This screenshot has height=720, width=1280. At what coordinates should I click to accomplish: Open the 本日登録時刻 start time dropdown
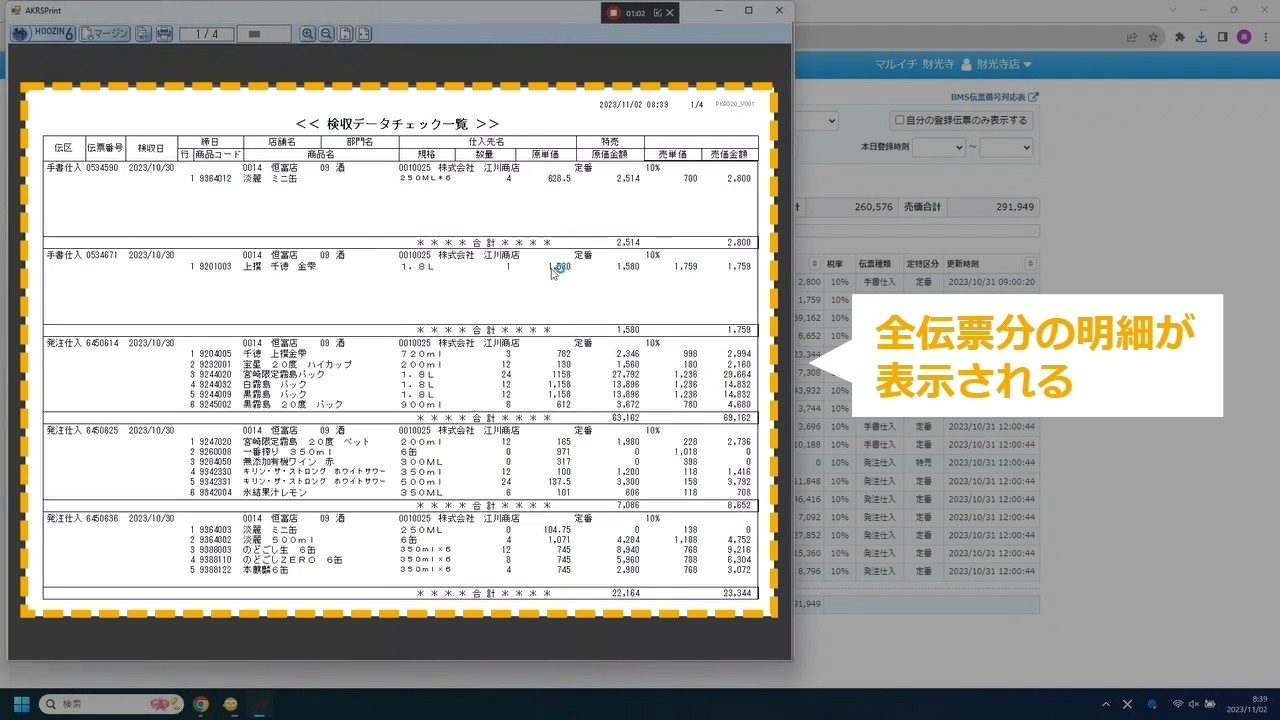[x=938, y=147]
